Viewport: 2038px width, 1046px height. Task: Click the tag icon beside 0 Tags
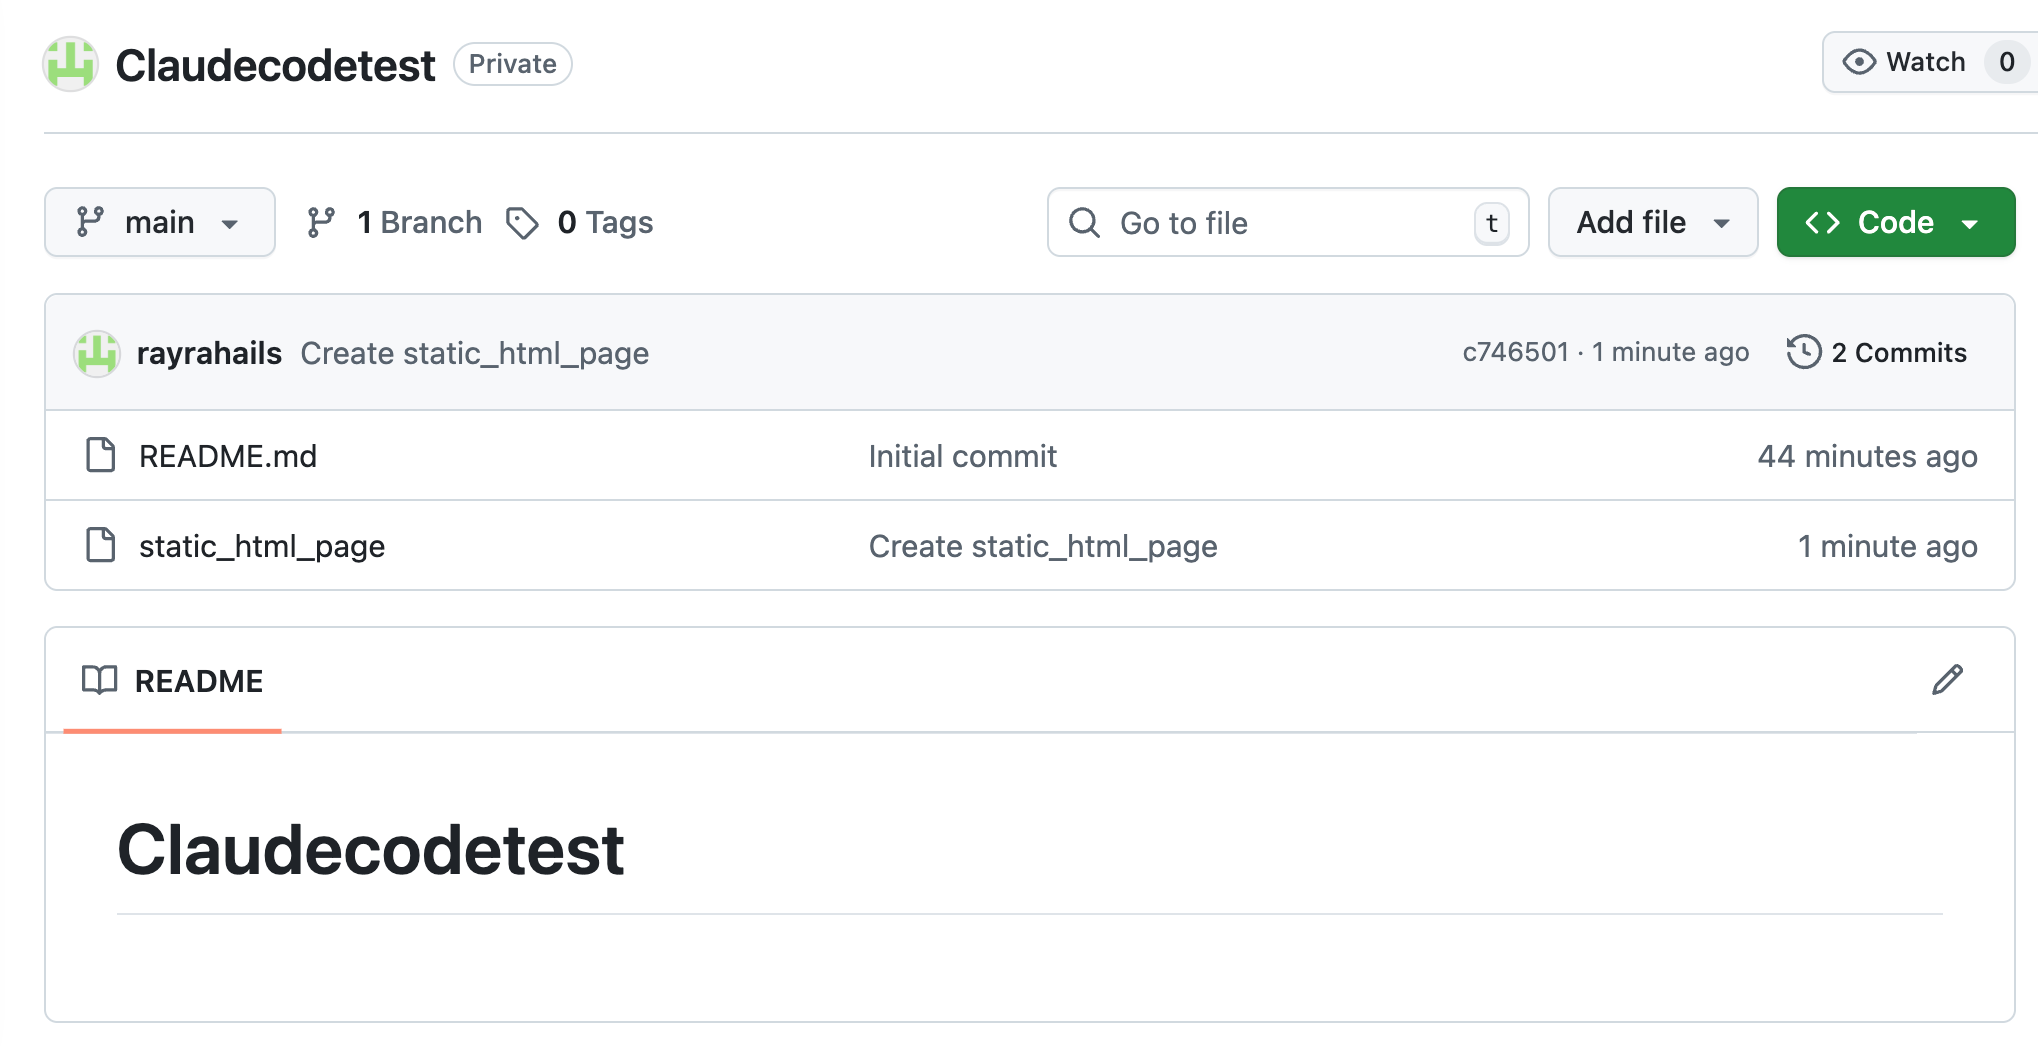coord(522,222)
